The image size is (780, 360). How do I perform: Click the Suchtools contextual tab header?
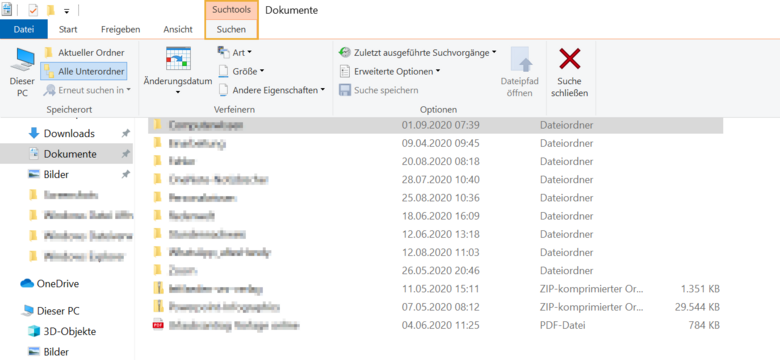231,10
